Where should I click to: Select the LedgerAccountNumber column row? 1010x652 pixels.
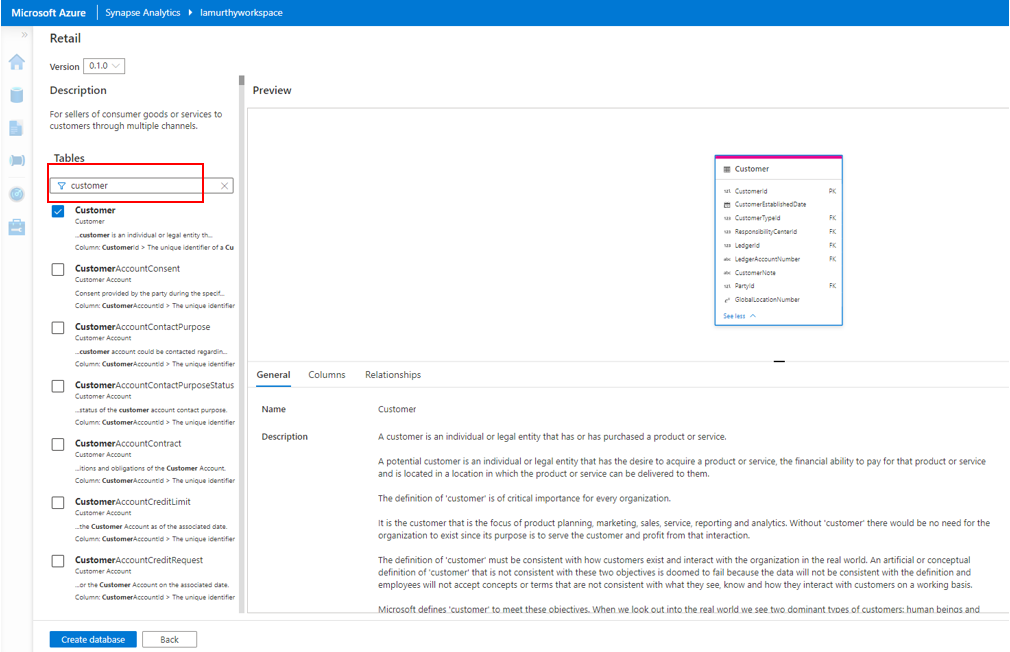[778, 259]
